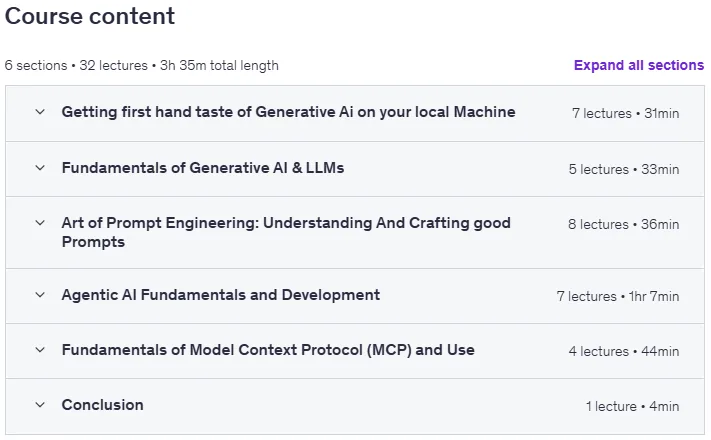The width and height of the screenshot is (711, 440).
Task: Click the 7 lectures • 1hr 7min label
Action: (x=618, y=296)
